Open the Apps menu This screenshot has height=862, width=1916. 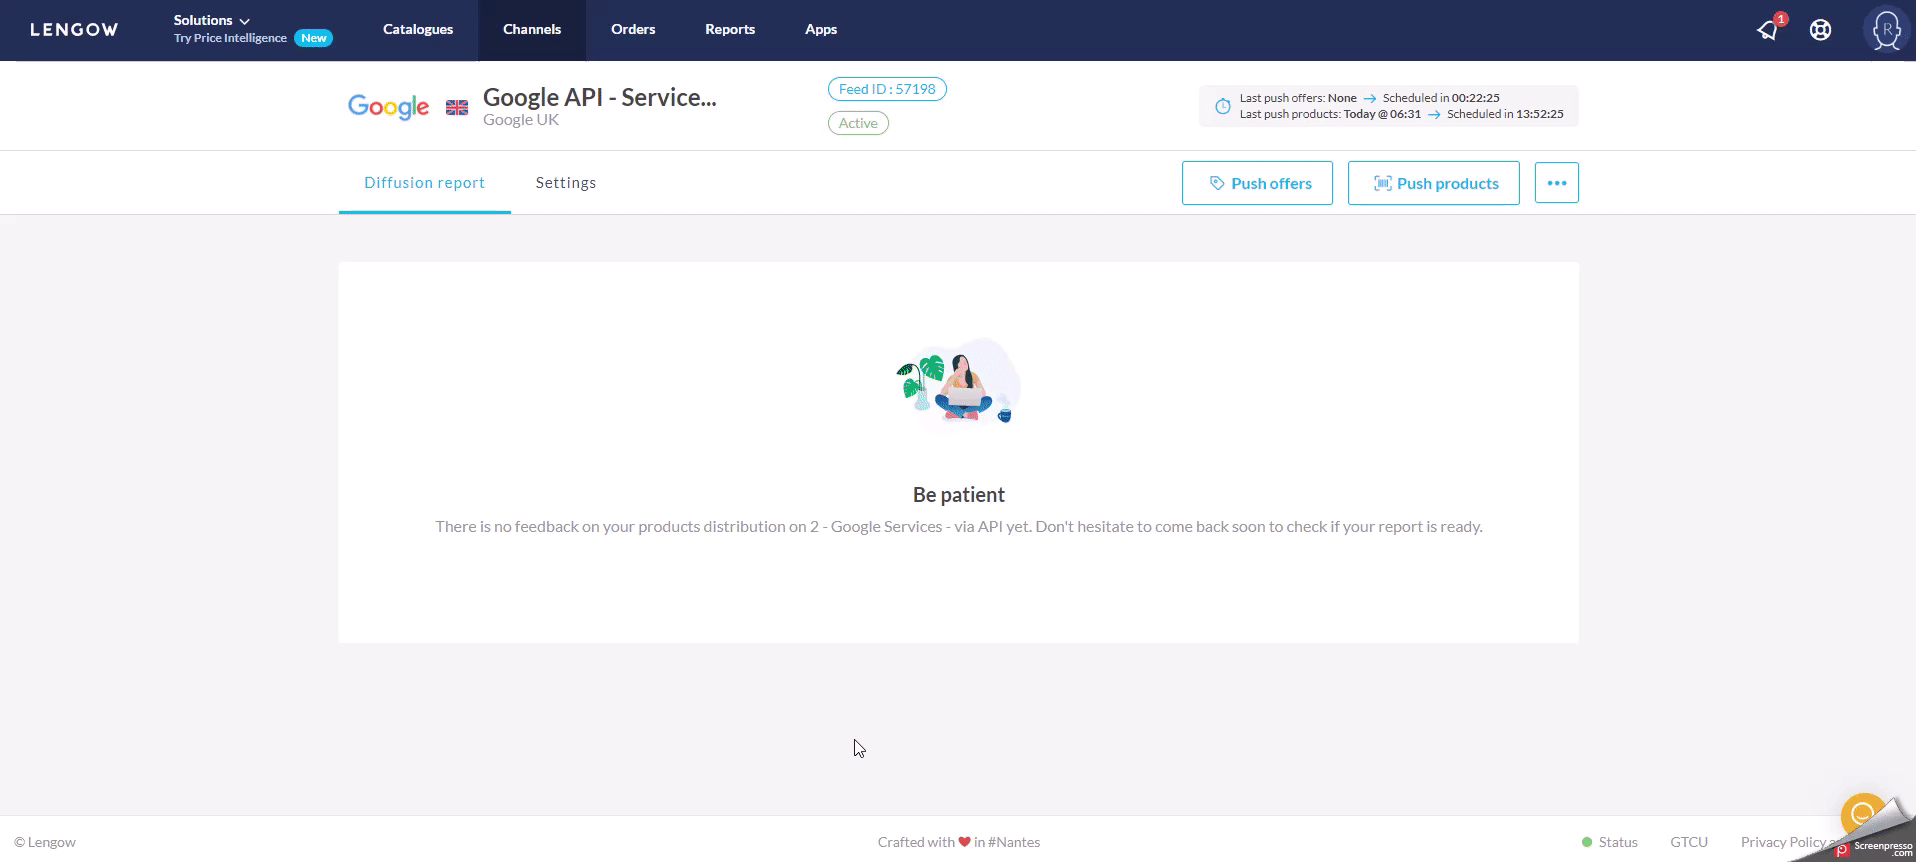coord(821,29)
